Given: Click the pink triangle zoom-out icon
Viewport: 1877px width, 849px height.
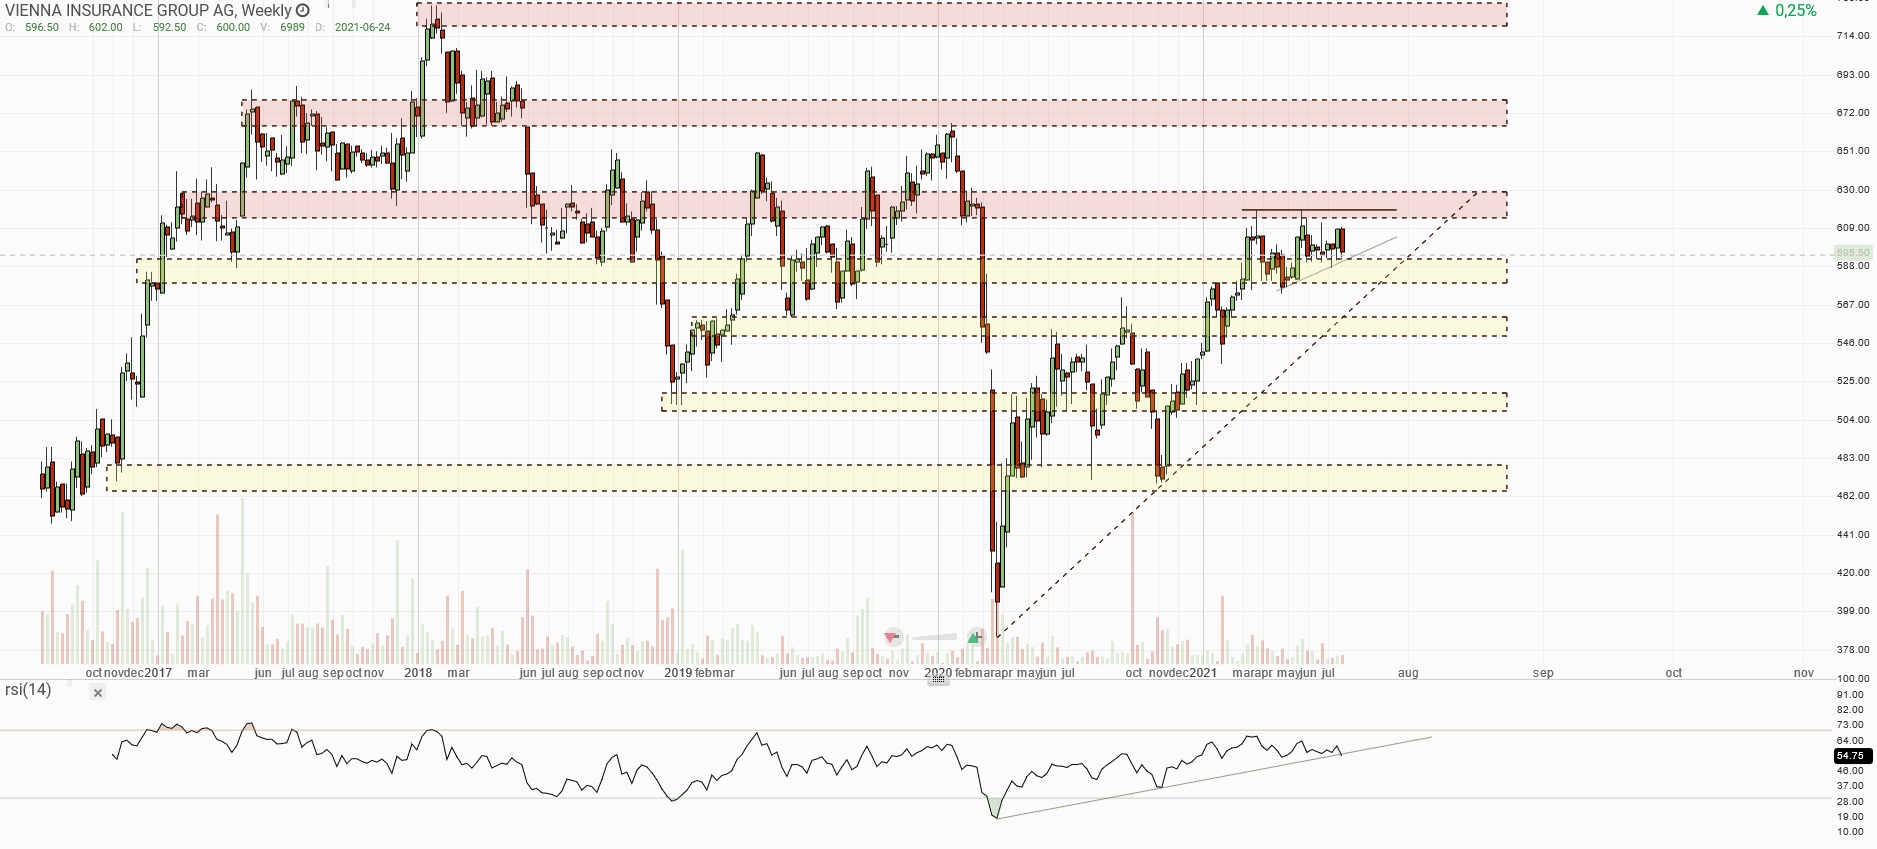Looking at the screenshot, I should pyautogui.click(x=892, y=637).
